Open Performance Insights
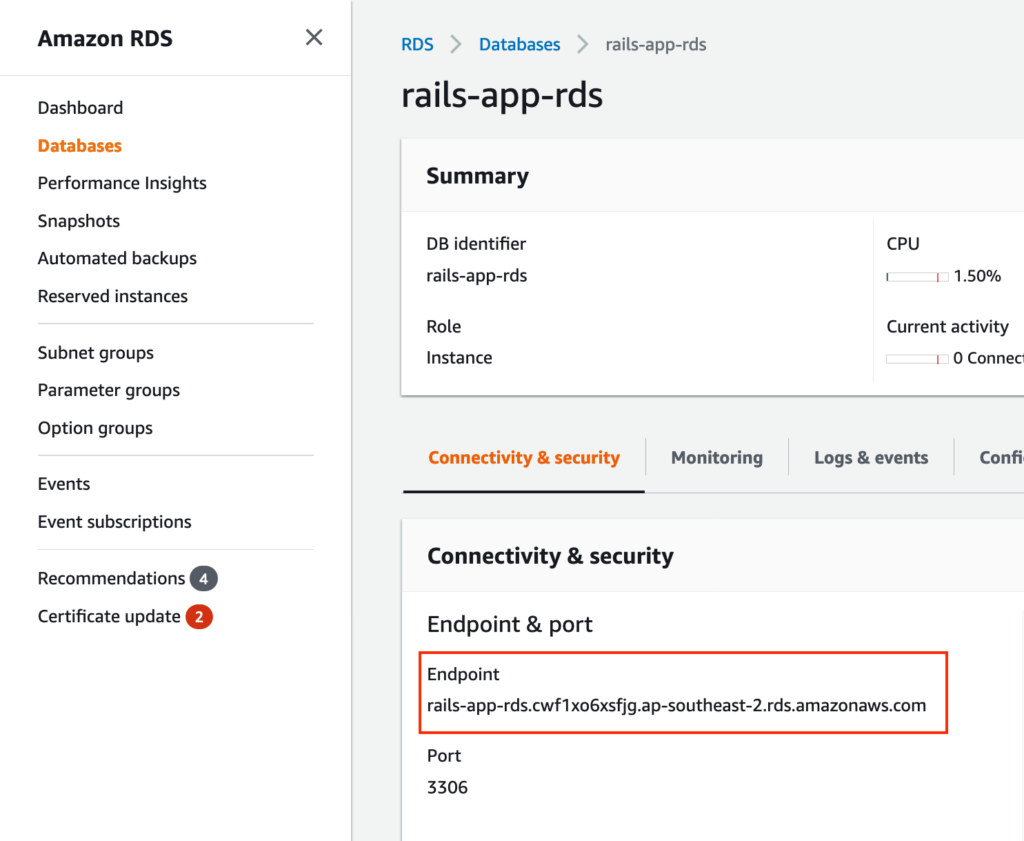The image size is (1024, 841). (x=122, y=183)
